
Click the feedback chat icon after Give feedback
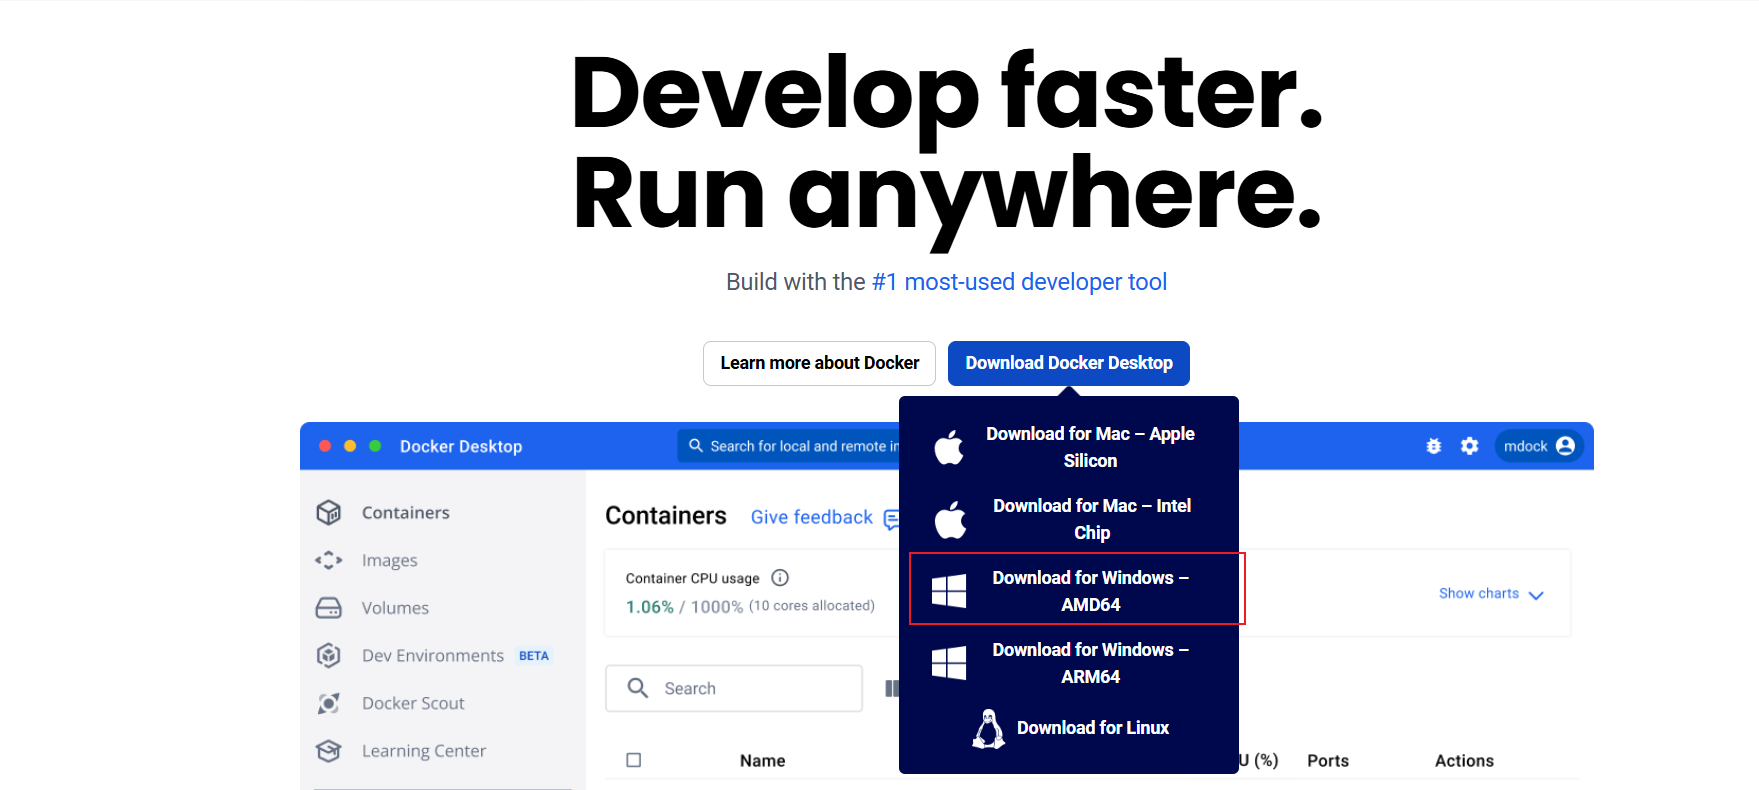890,519
